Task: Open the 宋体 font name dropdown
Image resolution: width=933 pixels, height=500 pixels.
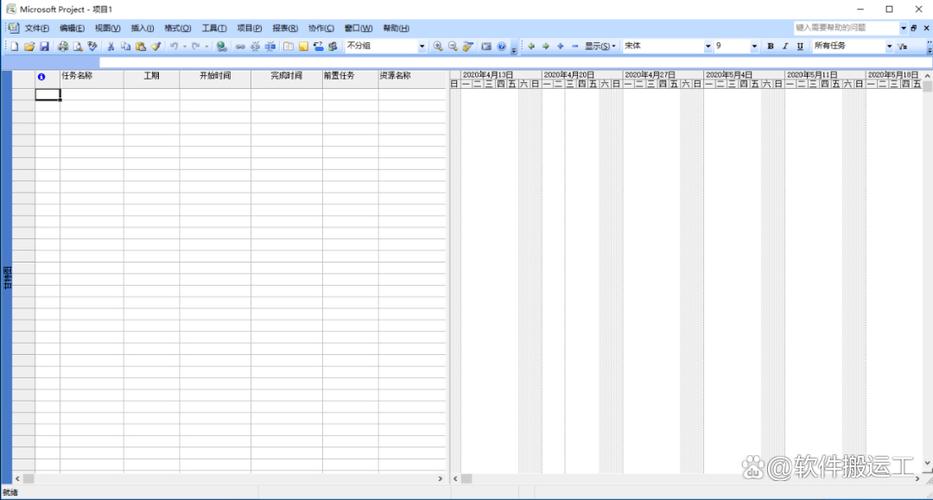Action: [x=708, y=46]
